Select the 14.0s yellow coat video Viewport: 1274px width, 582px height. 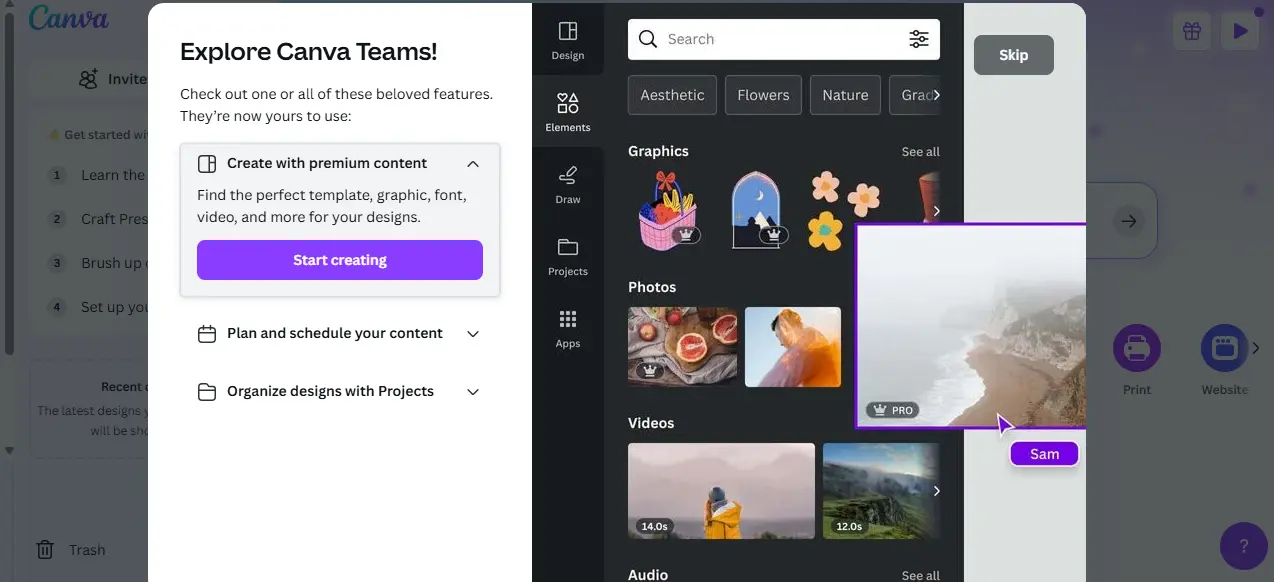(721, 491)
